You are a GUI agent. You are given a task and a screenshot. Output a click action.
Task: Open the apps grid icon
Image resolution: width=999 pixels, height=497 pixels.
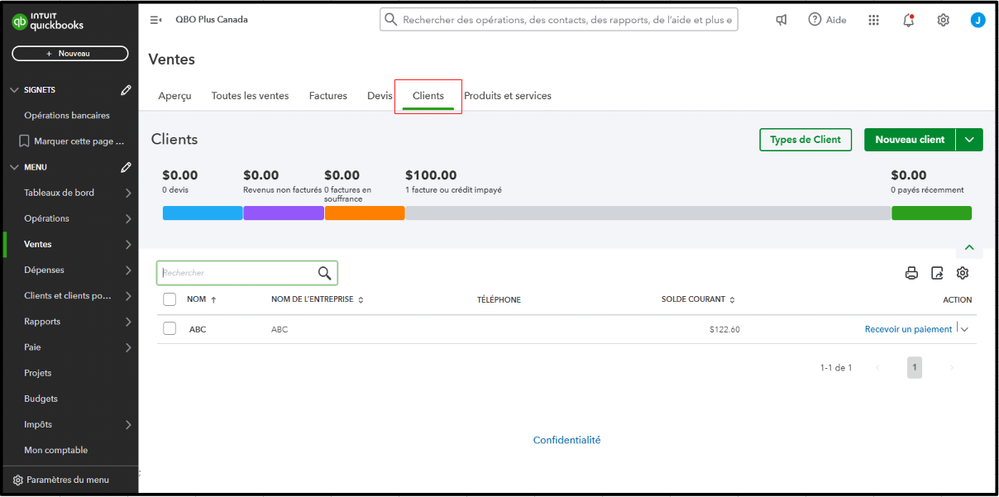(x=873, y=20)
